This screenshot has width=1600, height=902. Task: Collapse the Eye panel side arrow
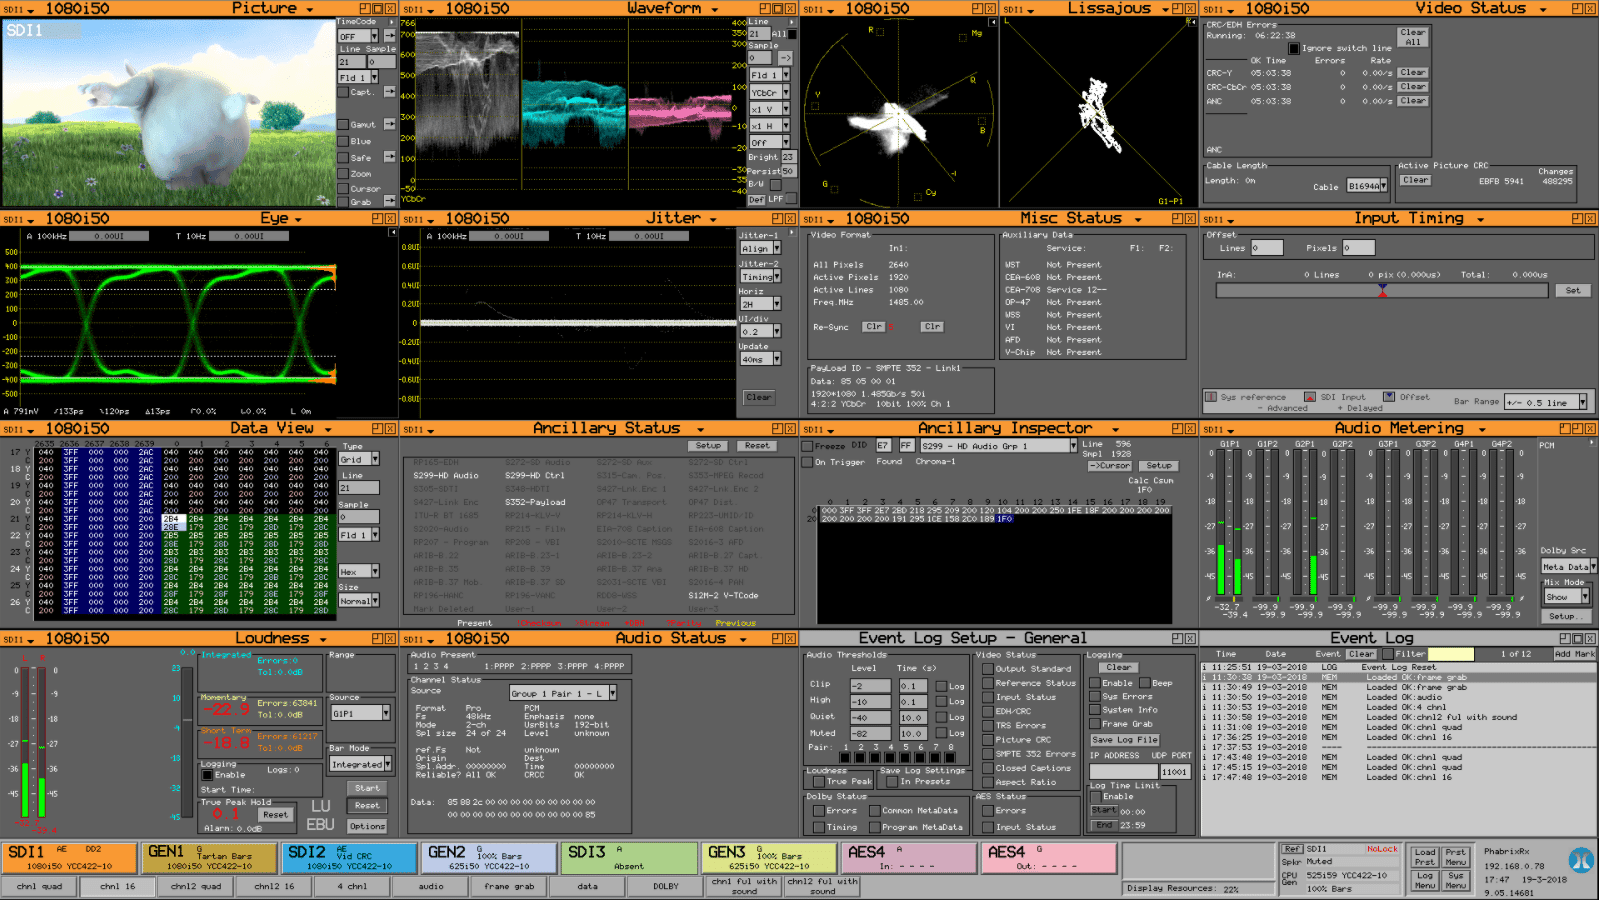[393, 232]
